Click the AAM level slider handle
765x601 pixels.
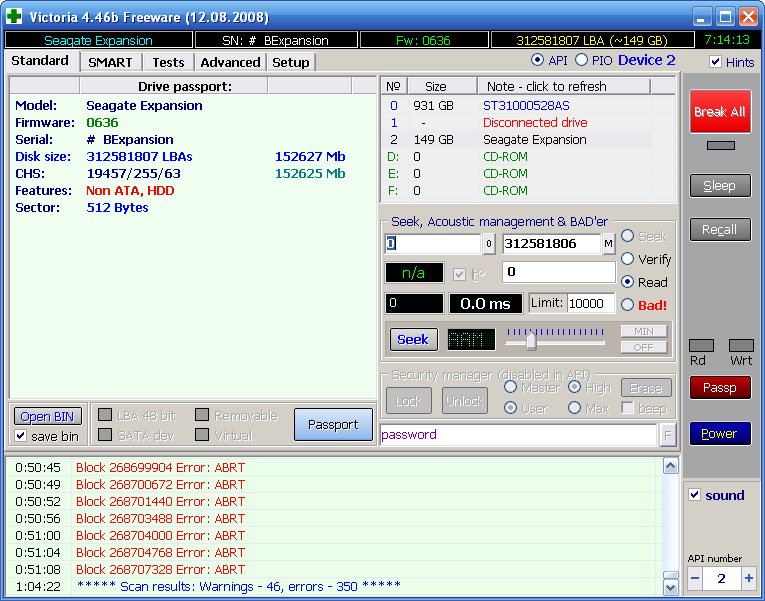(531, 341)
